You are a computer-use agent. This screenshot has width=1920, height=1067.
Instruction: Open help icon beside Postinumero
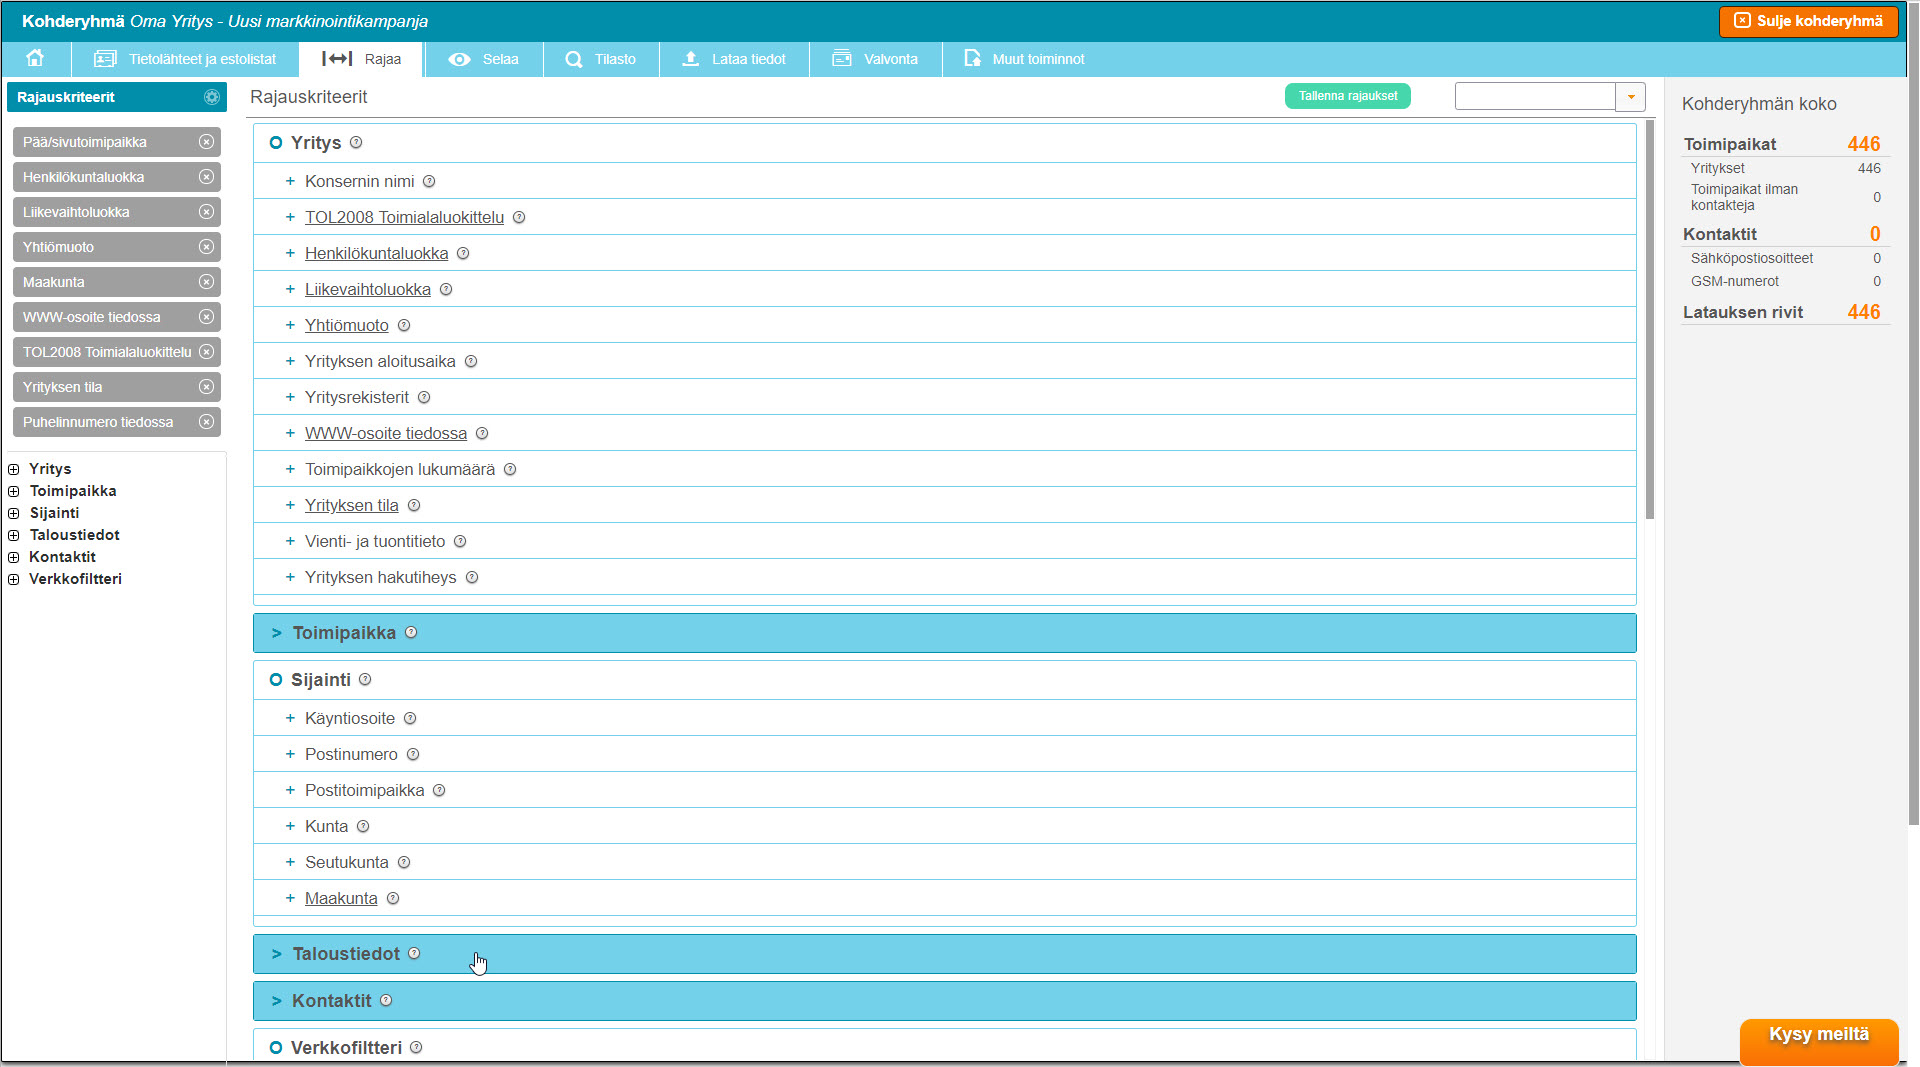point(413,754)
